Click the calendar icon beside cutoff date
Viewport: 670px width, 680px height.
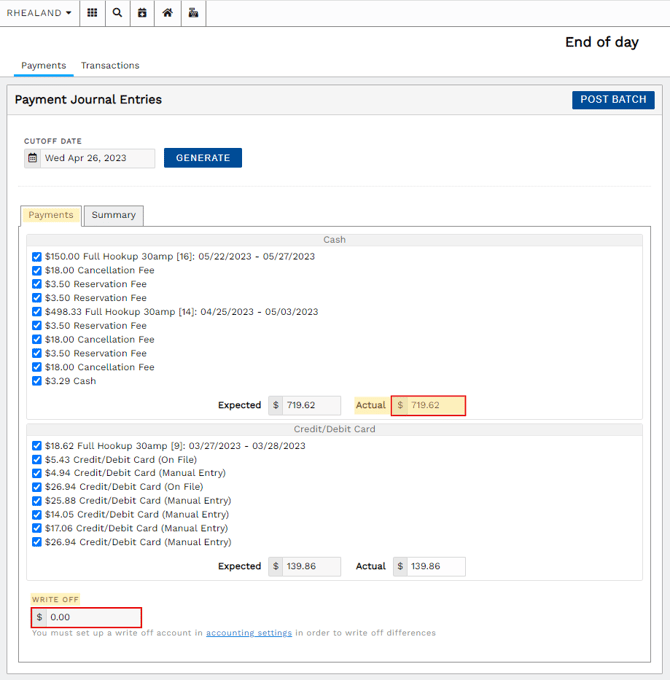(x=33, y=158)
